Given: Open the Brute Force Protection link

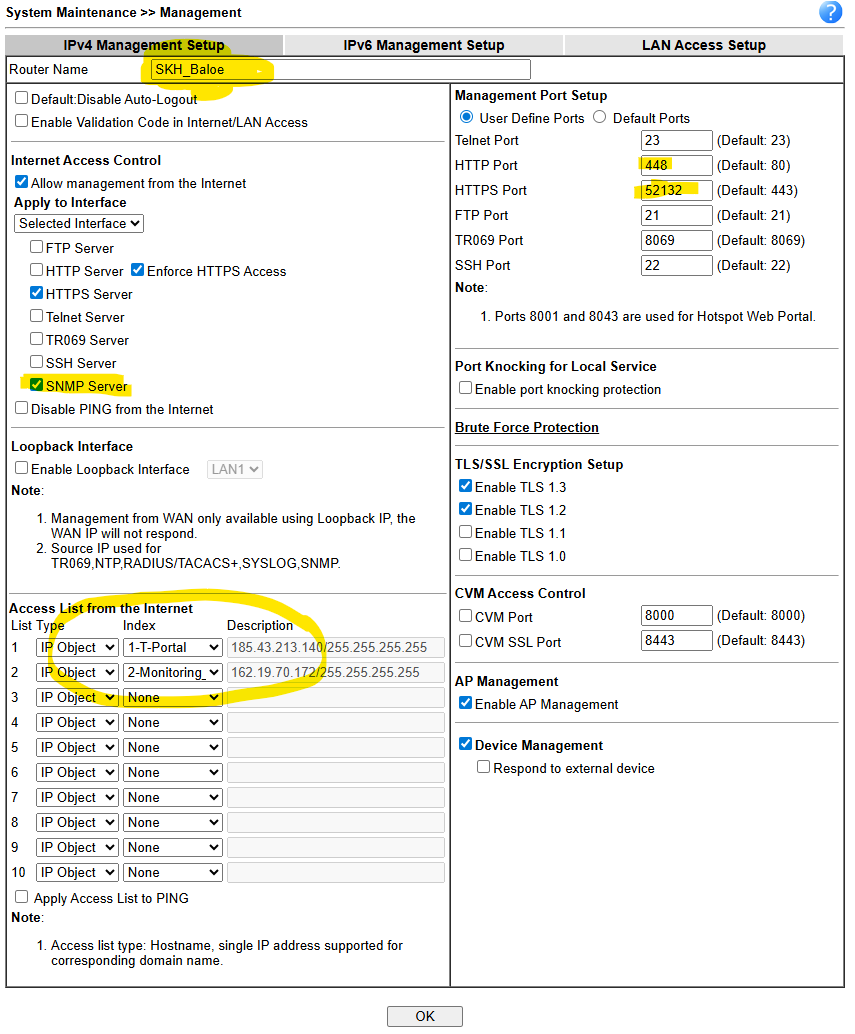Looking at the screenshot, I should tap(527, 427).
